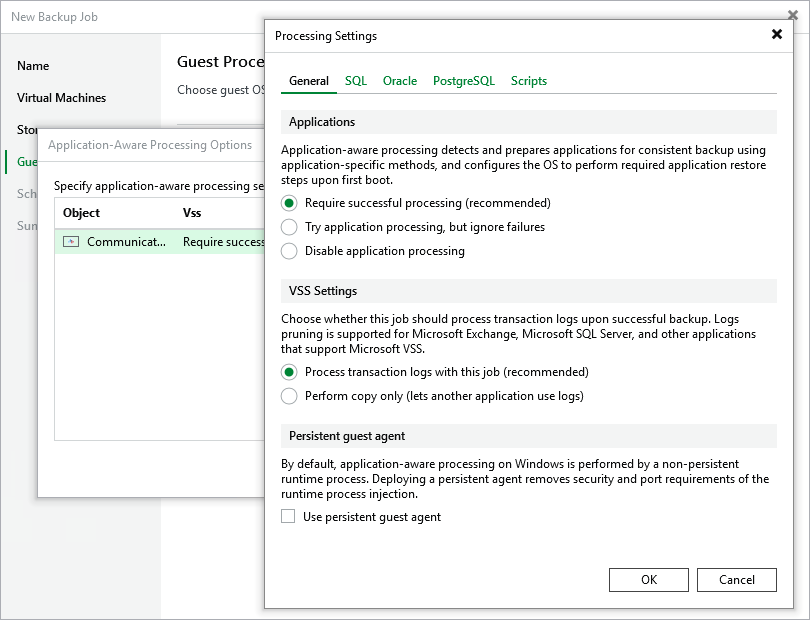Click the Processing Settings title text
The image size is (810, 620).
point(326,36)
